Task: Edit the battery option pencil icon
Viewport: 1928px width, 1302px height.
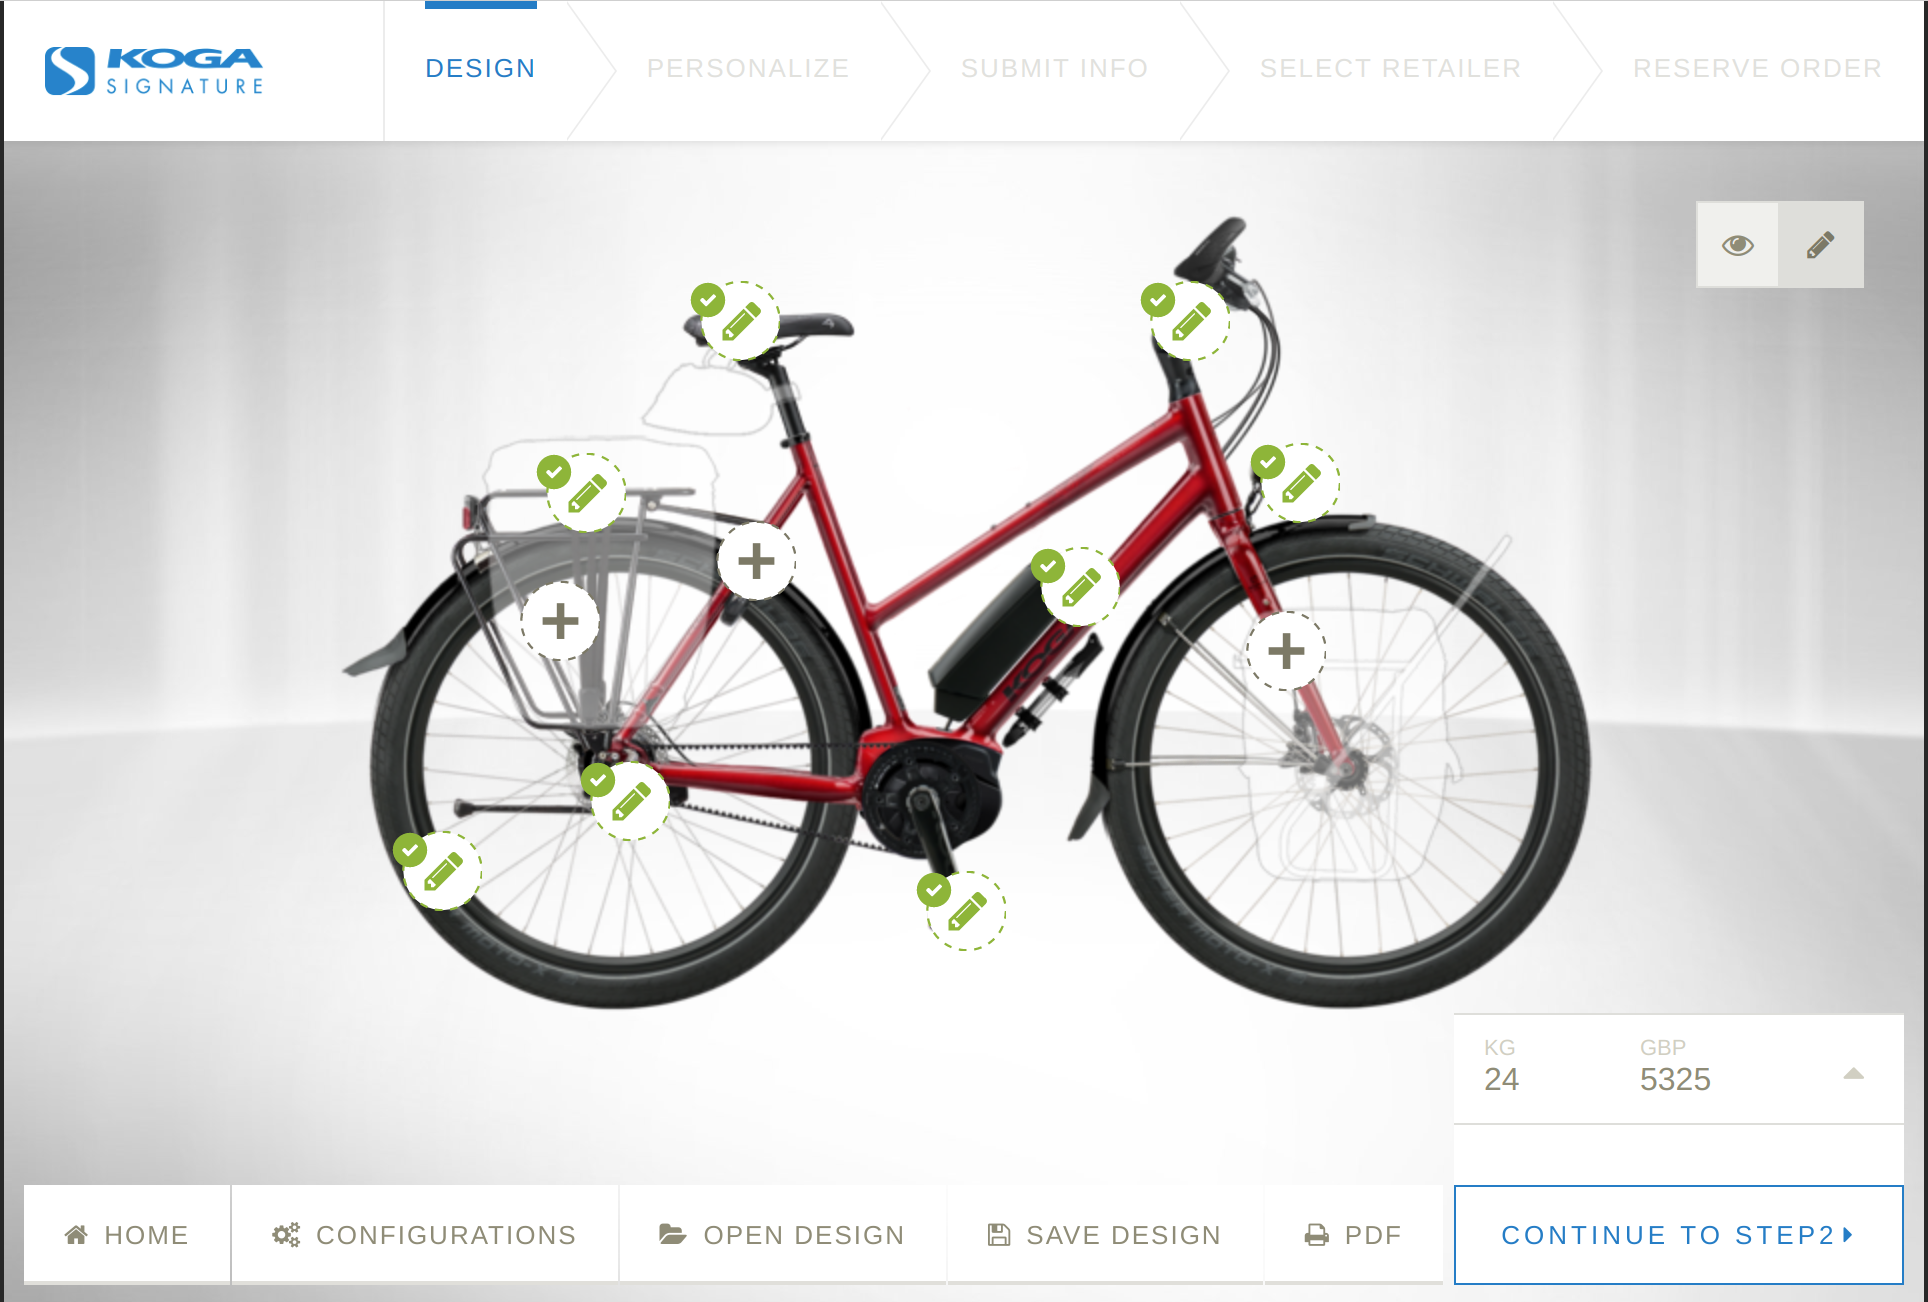Action: coord(1081,587)
